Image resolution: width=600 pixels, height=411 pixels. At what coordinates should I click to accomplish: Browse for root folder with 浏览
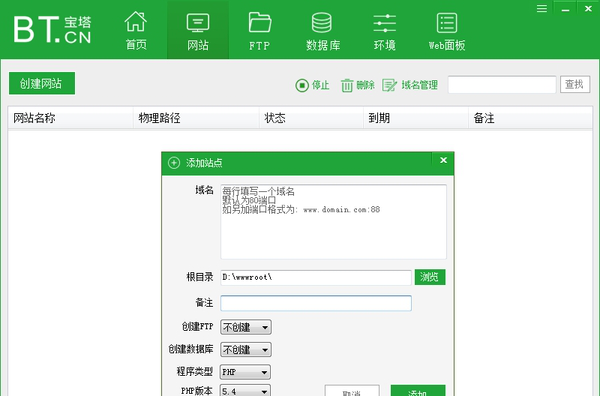(430, 277)
